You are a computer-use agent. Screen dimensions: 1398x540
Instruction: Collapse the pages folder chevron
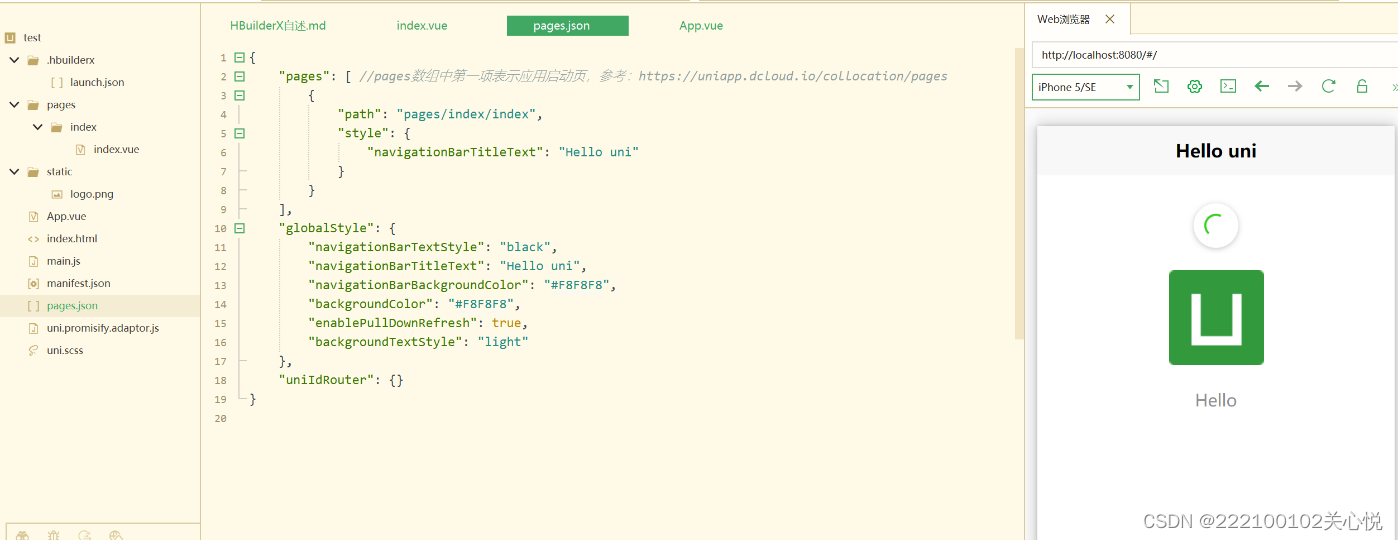pyautogui.click(x=14, y=105)
